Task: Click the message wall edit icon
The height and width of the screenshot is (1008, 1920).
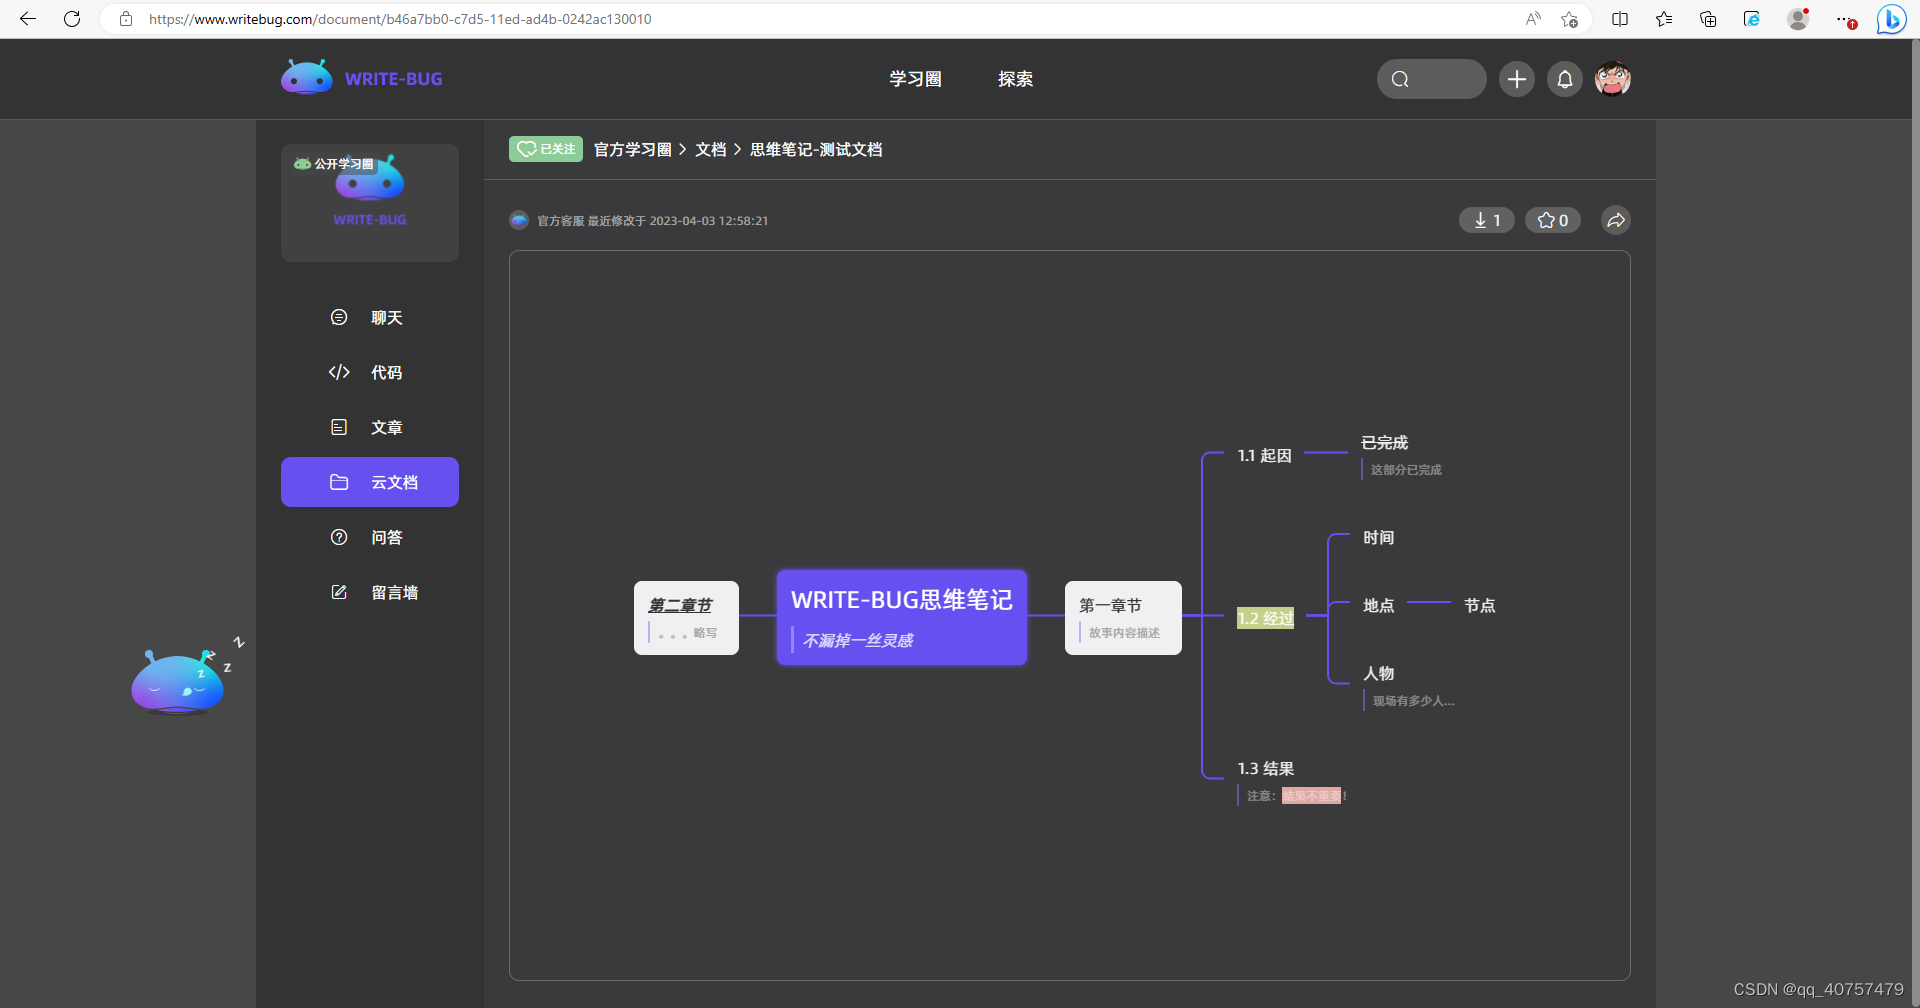Action: [x=339, y=592]
